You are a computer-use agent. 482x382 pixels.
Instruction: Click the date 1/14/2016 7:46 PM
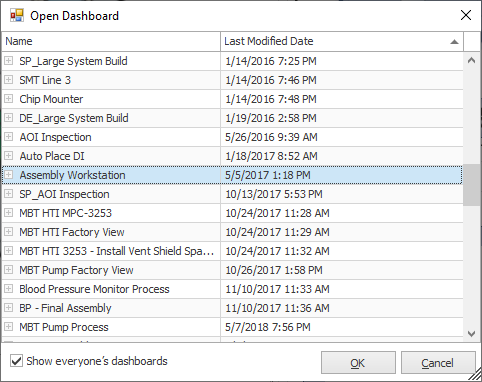[271, 80]
